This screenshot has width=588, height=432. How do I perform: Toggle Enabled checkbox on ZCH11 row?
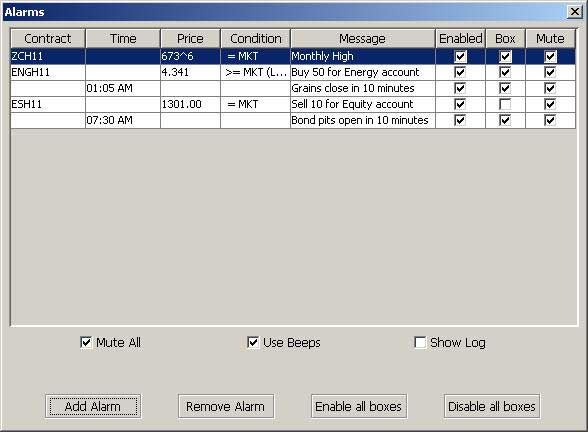click(x=460, y=57)
